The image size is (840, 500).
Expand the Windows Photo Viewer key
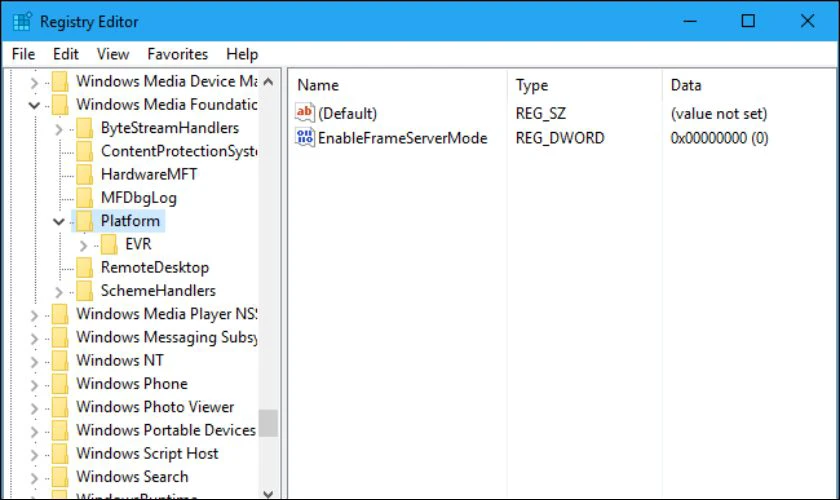coord(34,408)
